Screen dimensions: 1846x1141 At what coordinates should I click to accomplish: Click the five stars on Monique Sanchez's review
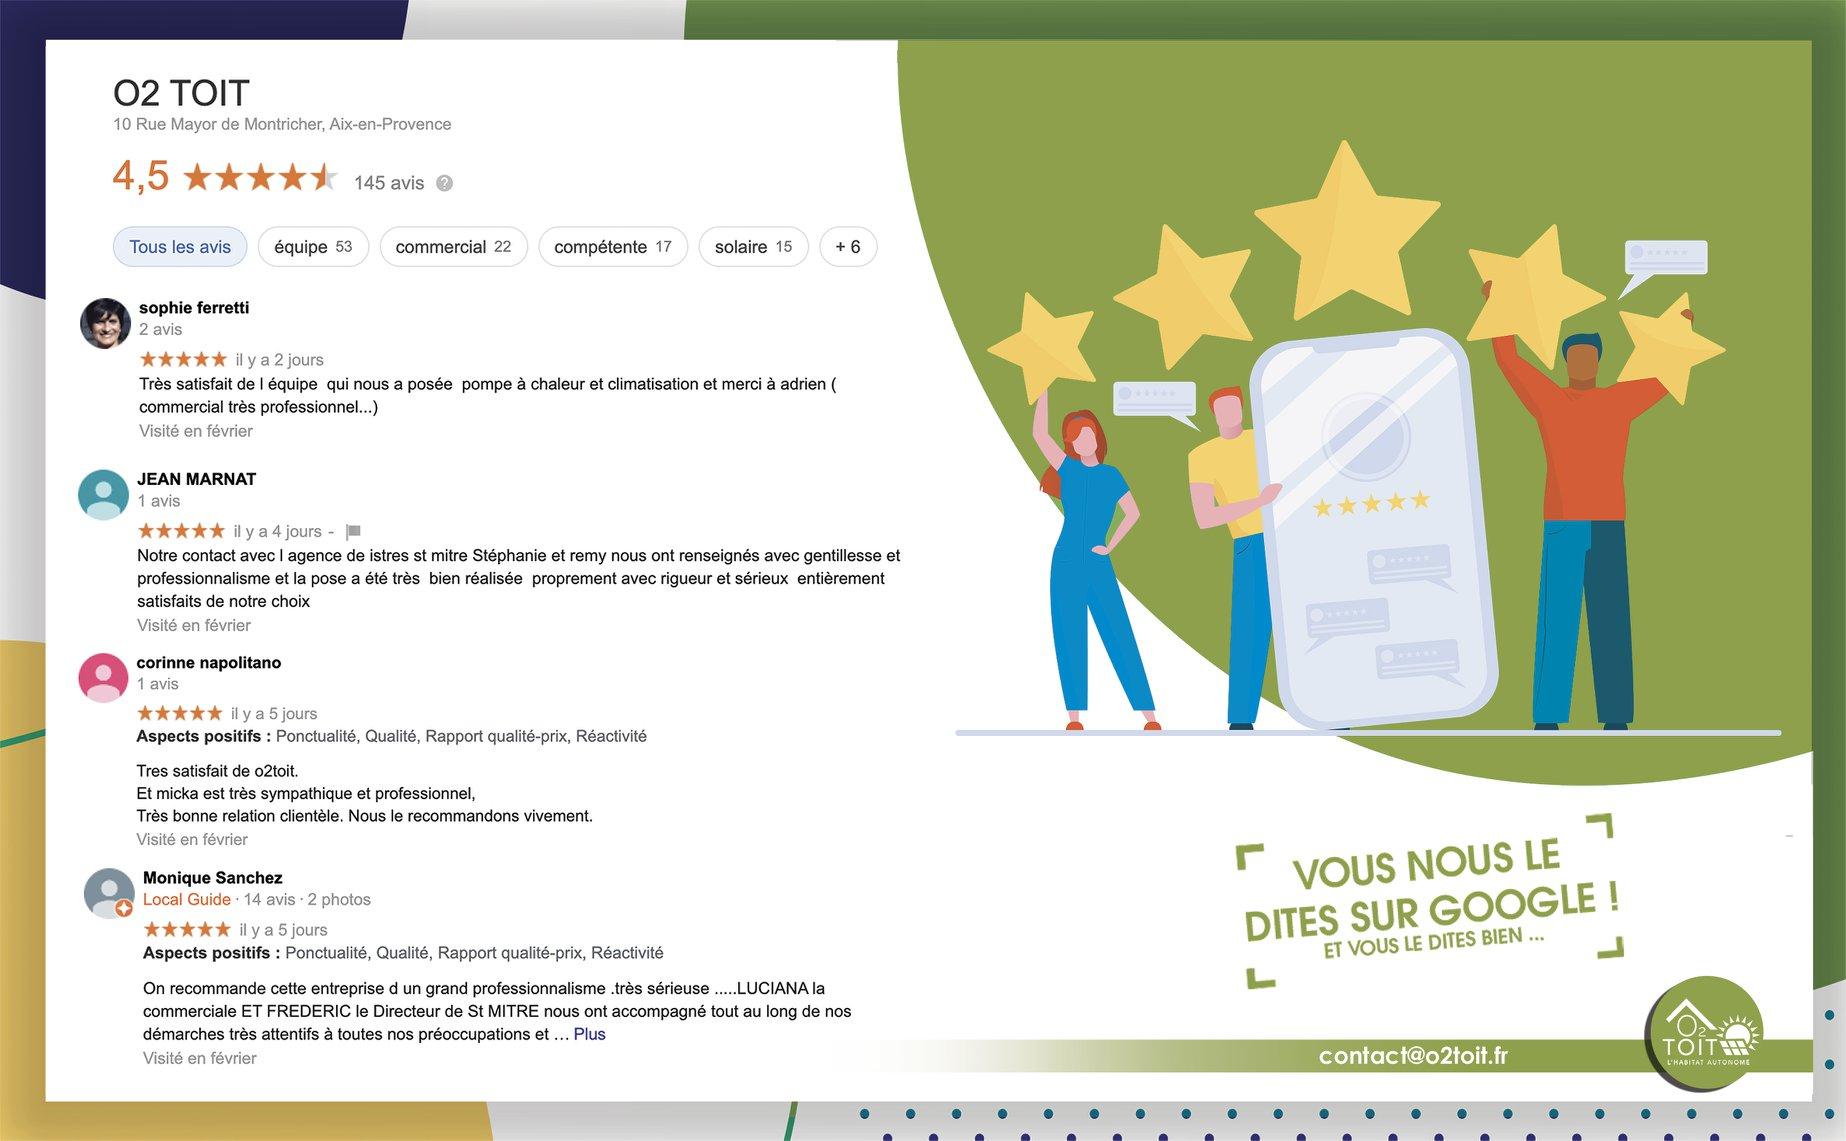(x=187, y=929)
